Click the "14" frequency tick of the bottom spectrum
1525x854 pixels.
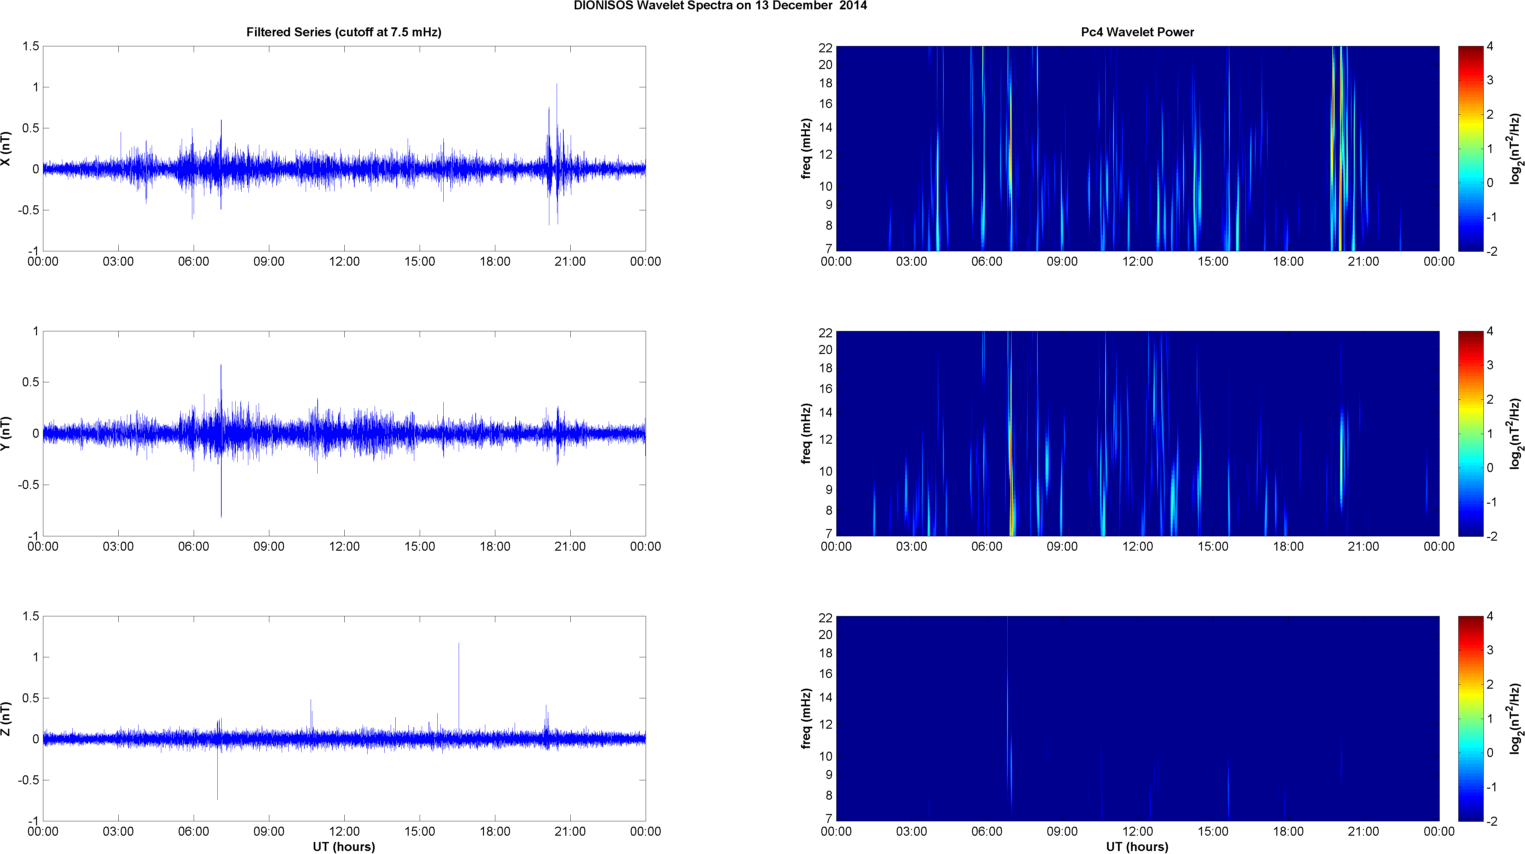tap(825, 698)
